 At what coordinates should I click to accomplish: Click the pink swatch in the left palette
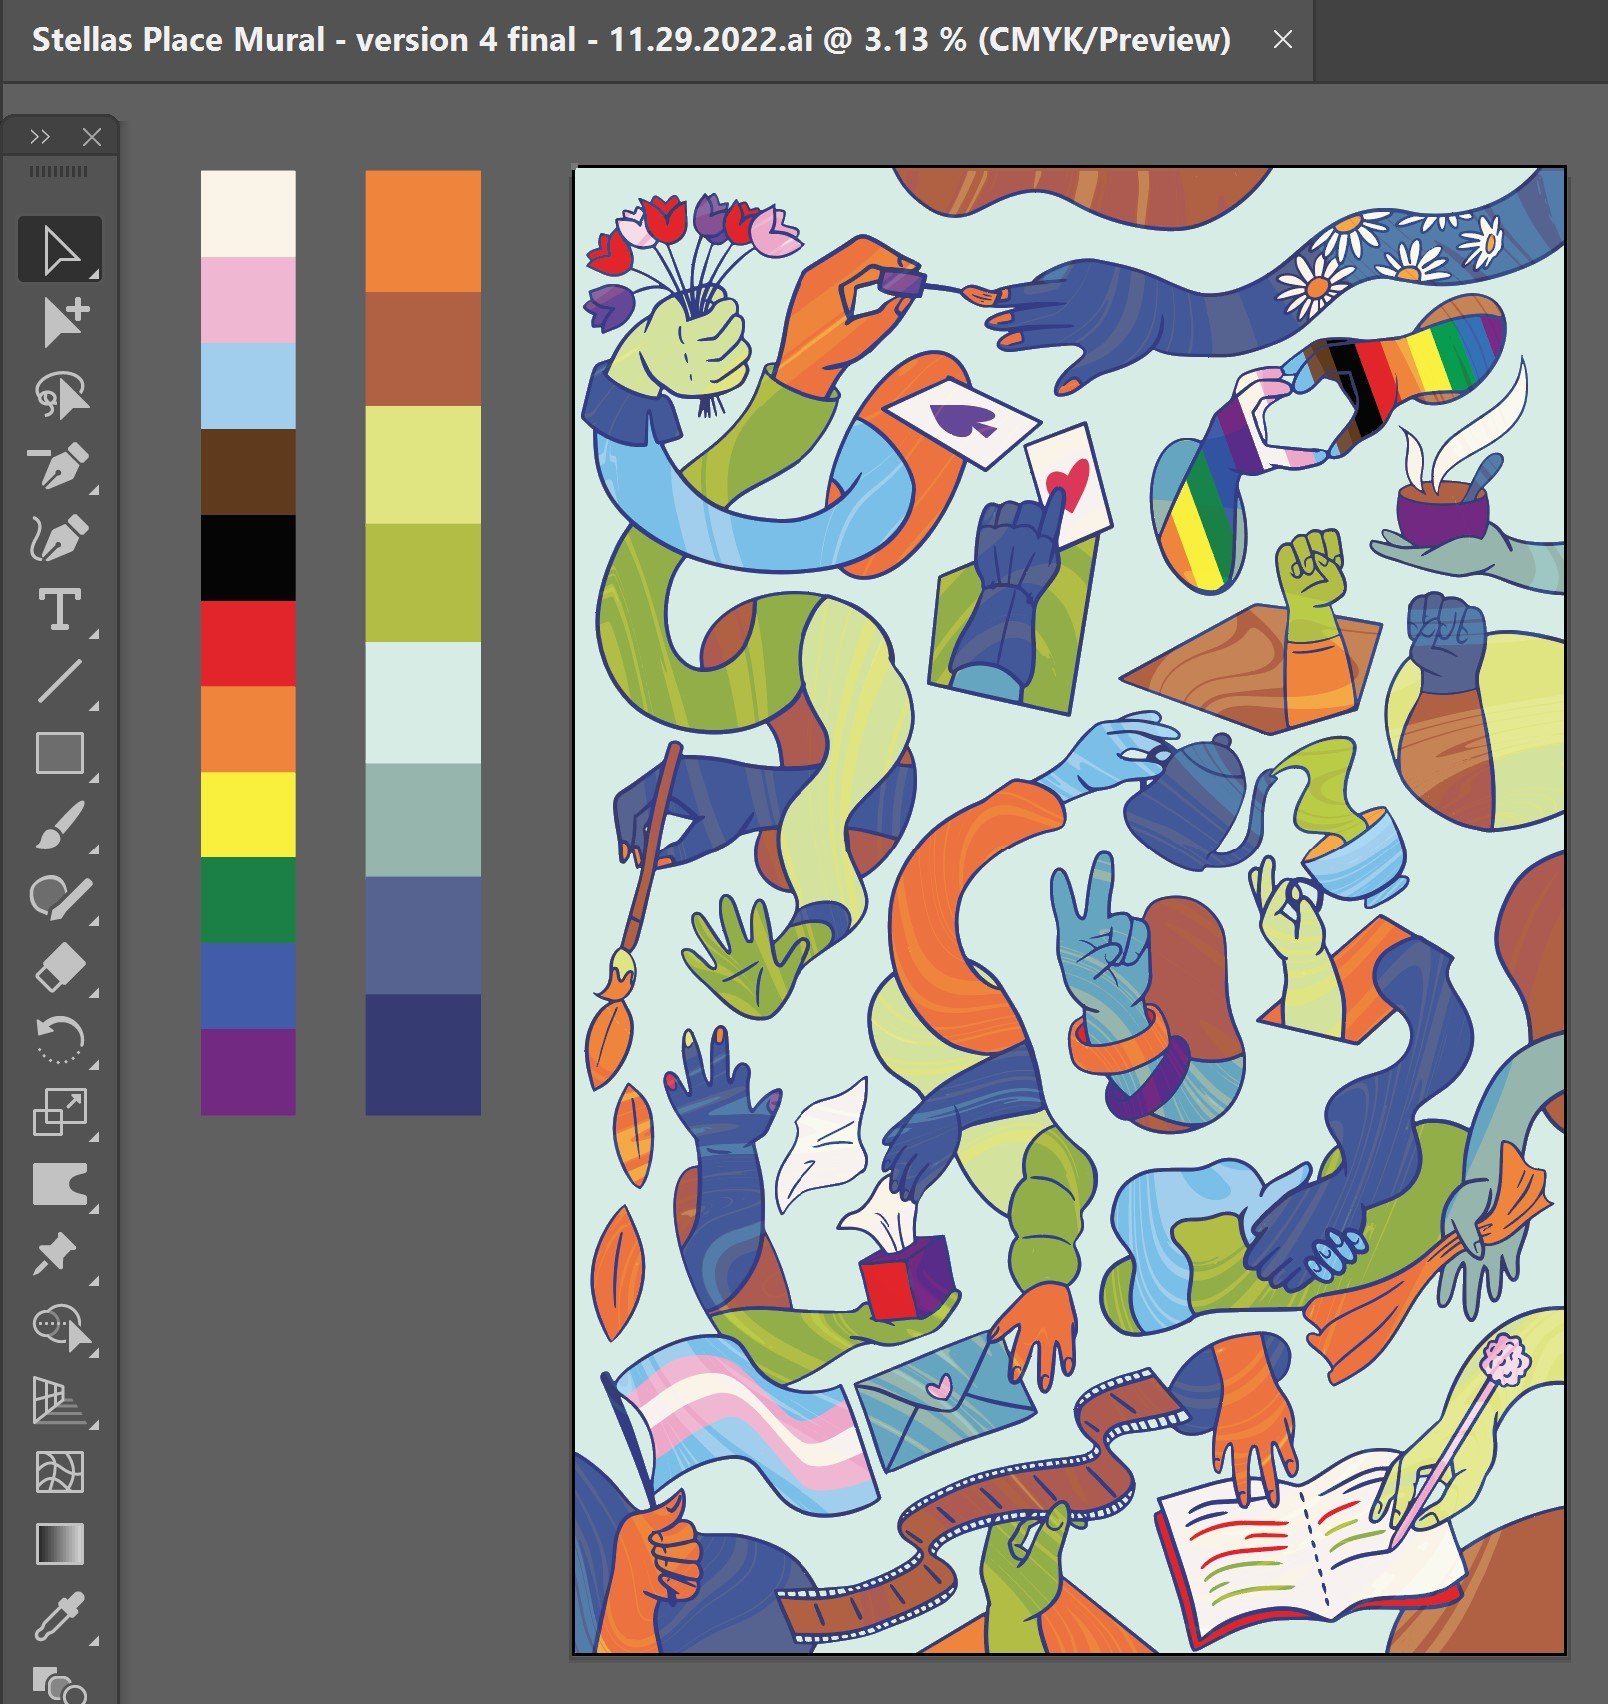[x=248, y=300]
